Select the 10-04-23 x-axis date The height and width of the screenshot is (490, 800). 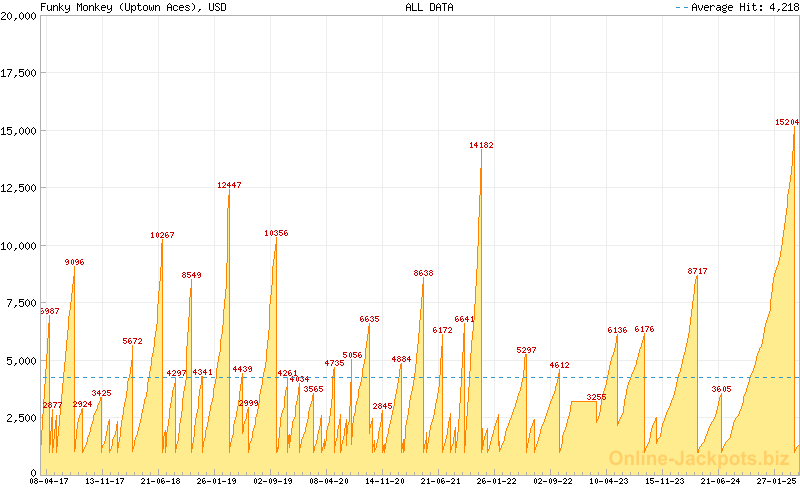(609, 481)
